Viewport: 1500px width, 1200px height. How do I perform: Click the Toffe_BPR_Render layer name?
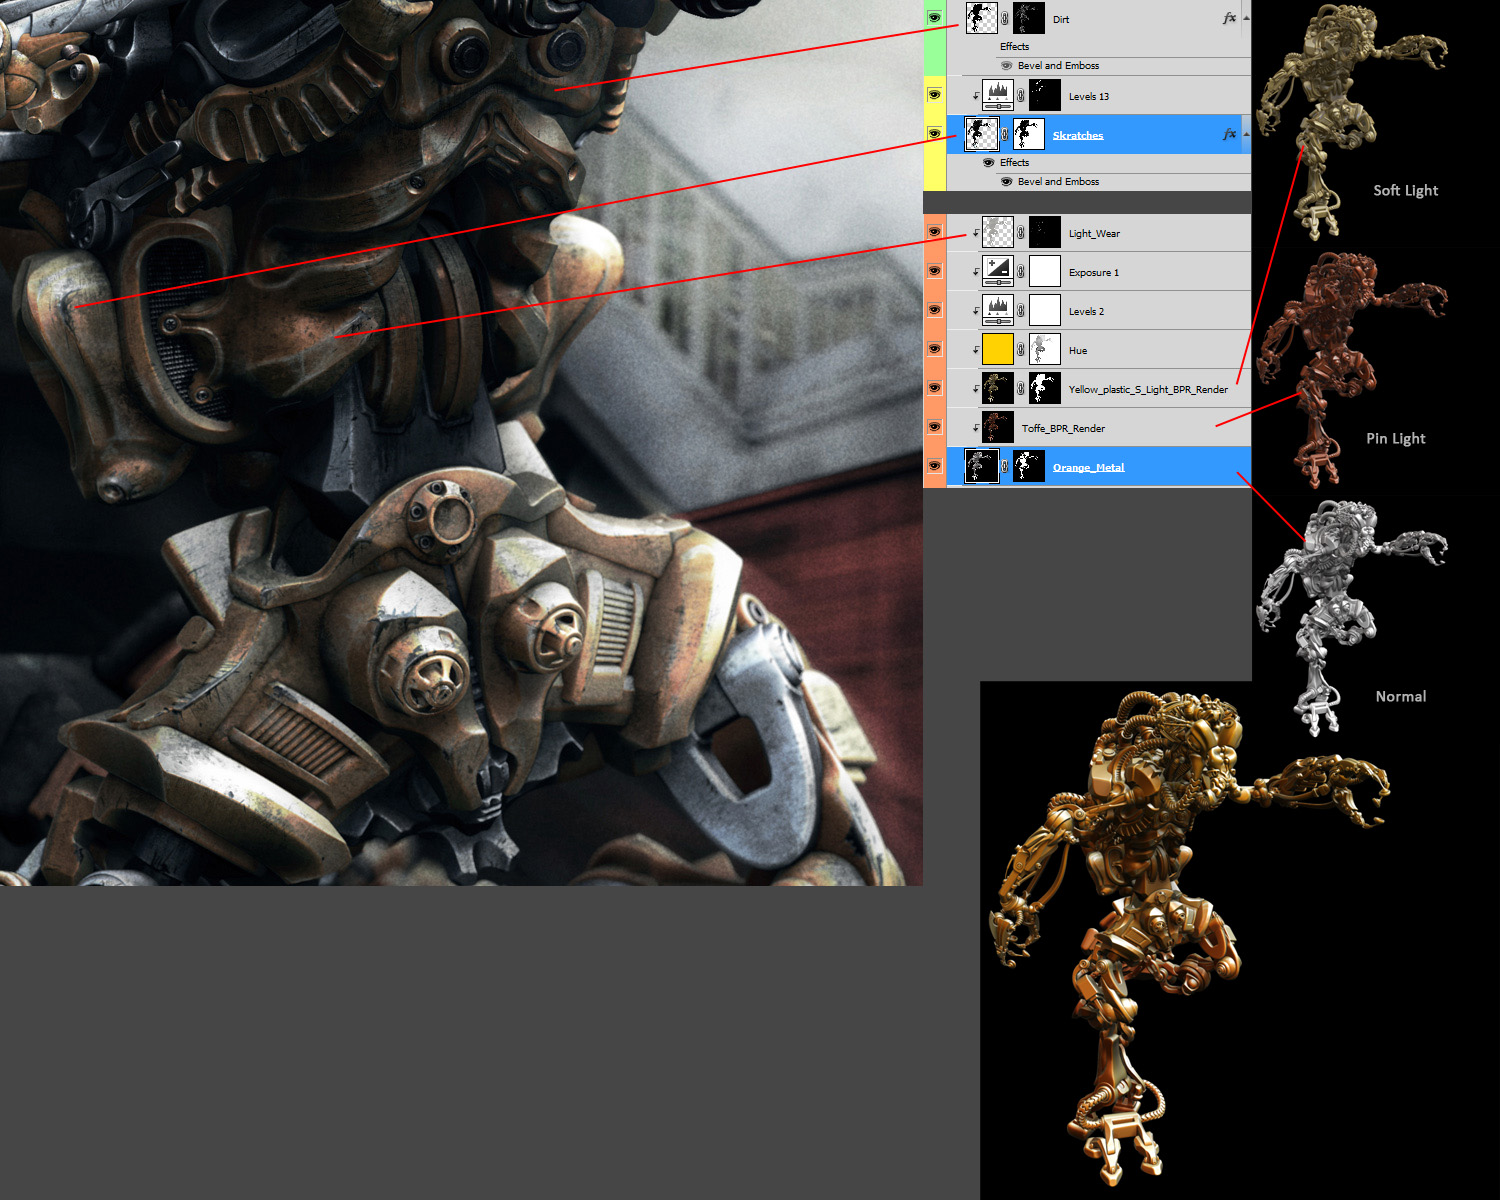click(1063, 428)
